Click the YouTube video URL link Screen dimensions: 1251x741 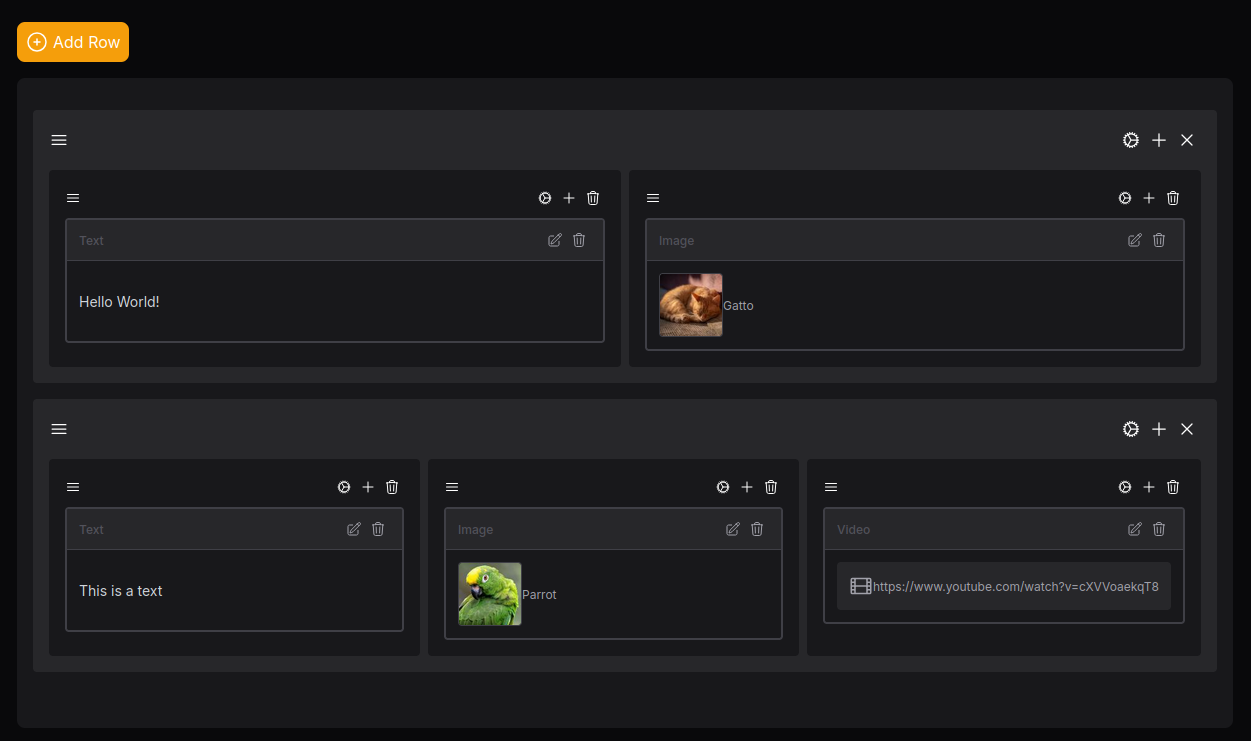[x=1016, y=587]
